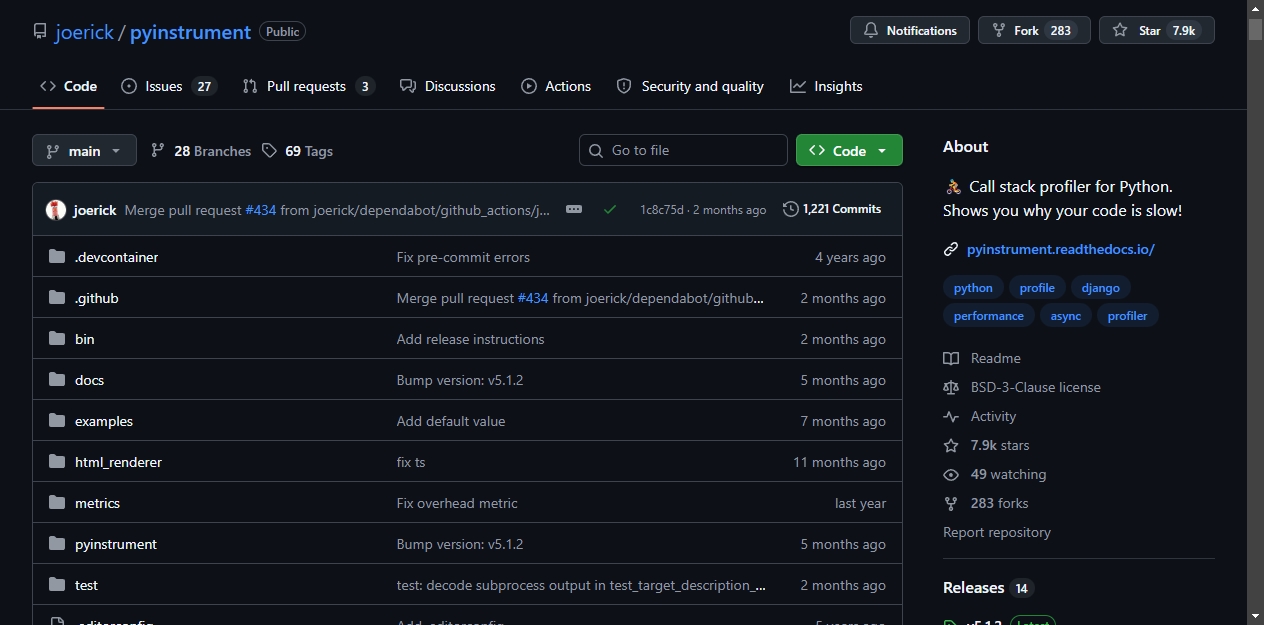Click the .devcontainer folder icon
Screen dimensions: 1264x625
point(57,257)
